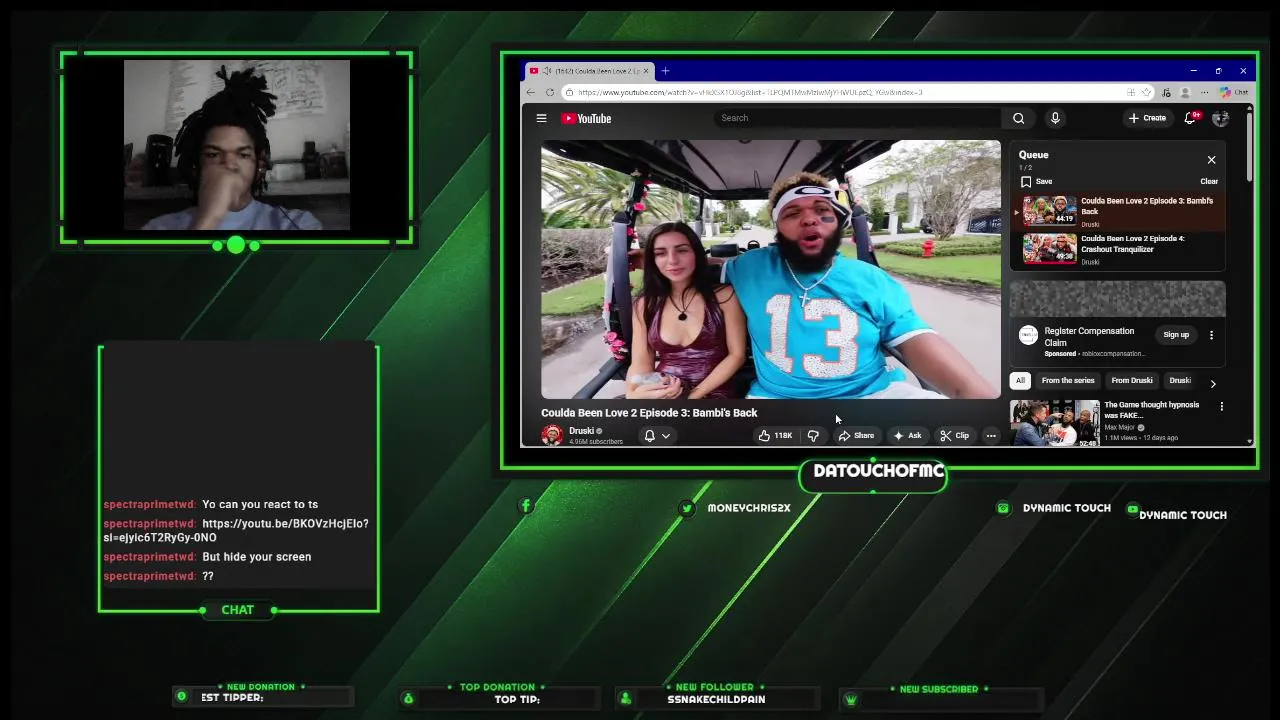Start voice search with the microphone icon

pyautogui.click(x=1055, y=118)
